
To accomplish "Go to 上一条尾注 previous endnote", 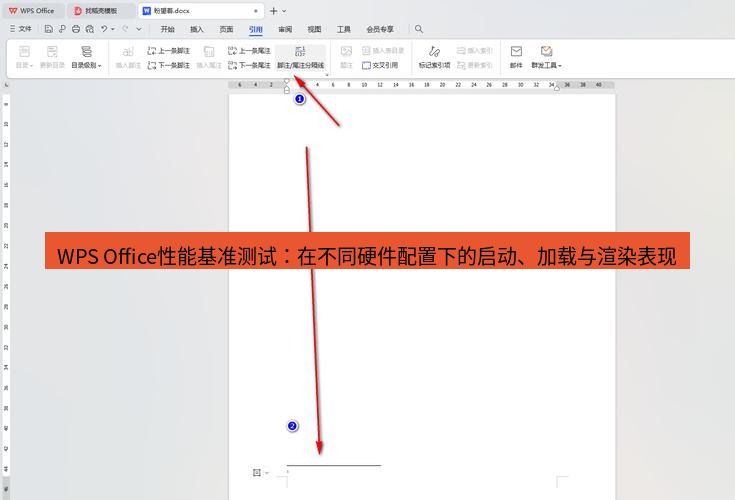I will pyautogui.click(x=249, y=51).
